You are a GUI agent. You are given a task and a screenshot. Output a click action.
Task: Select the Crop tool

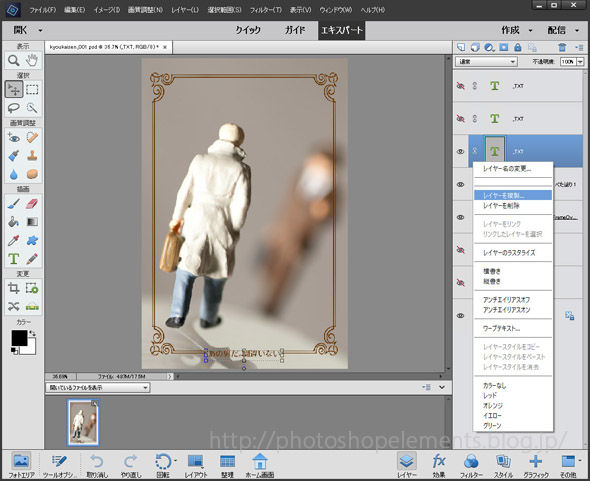[14, 288]
